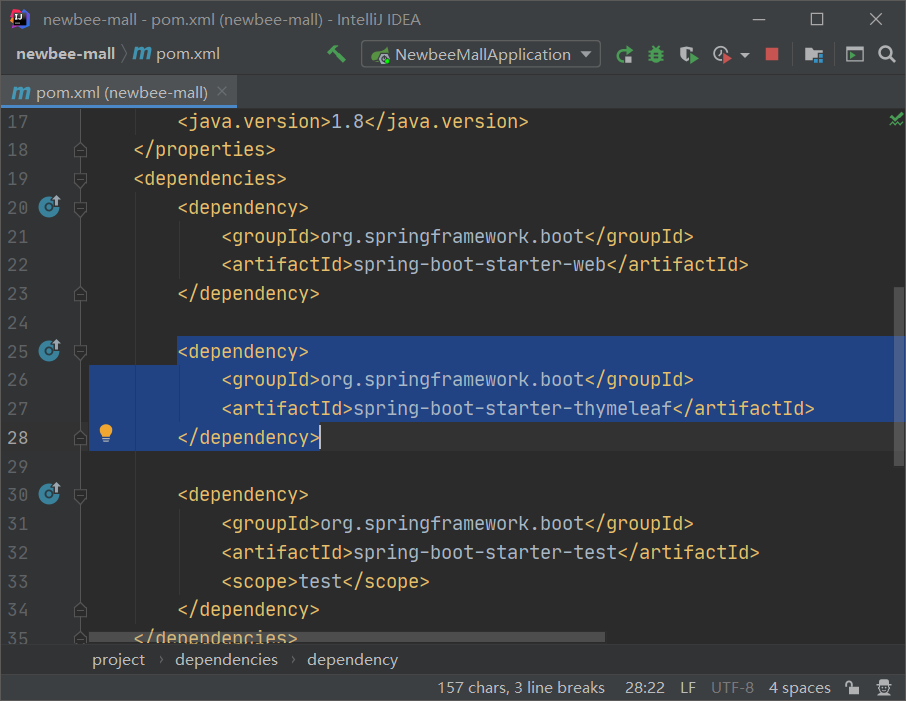The image size is (906, 701).
Task: Click the dependency update gutter icon on line 30
Action: (49, 494)
